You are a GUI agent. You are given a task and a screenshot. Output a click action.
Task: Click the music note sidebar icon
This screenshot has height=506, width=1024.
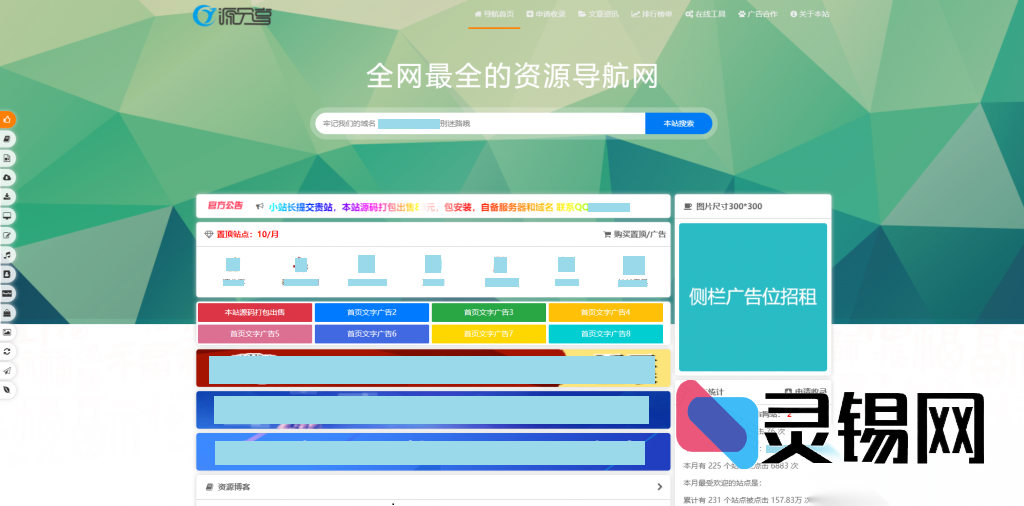(x=7, y=255)
